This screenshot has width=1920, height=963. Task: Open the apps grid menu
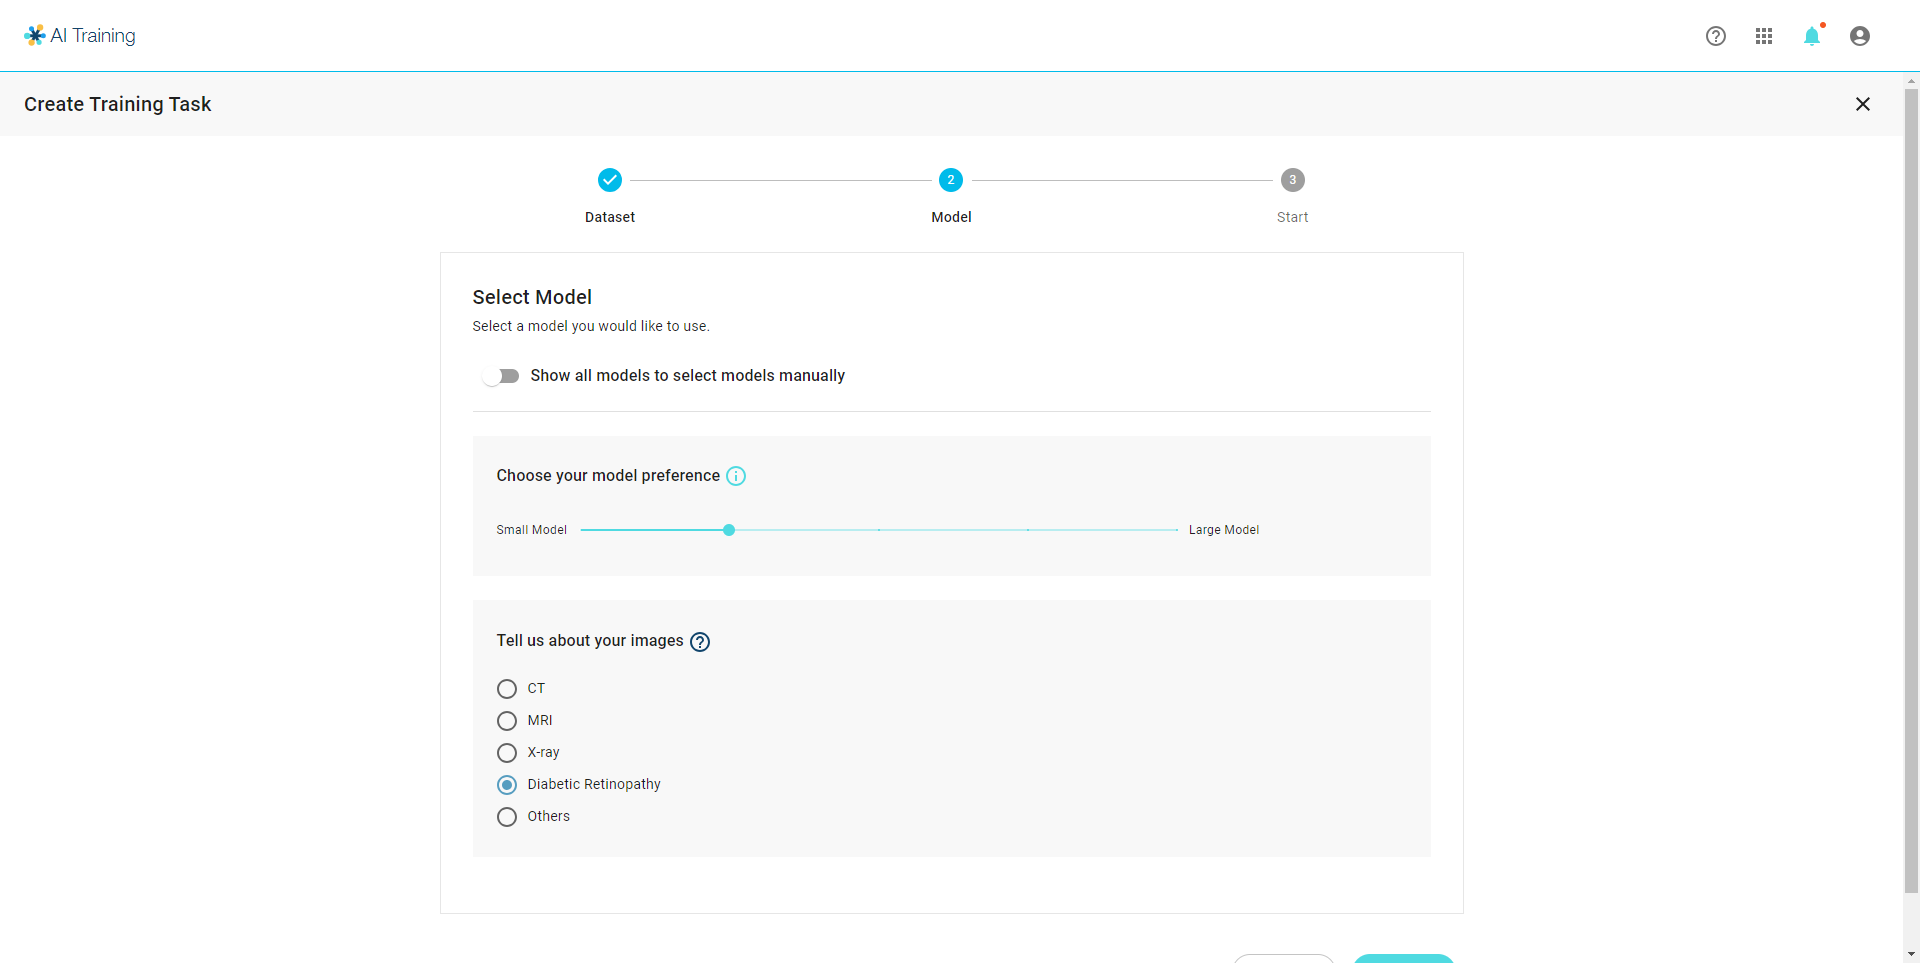(x=1764, y=36)
